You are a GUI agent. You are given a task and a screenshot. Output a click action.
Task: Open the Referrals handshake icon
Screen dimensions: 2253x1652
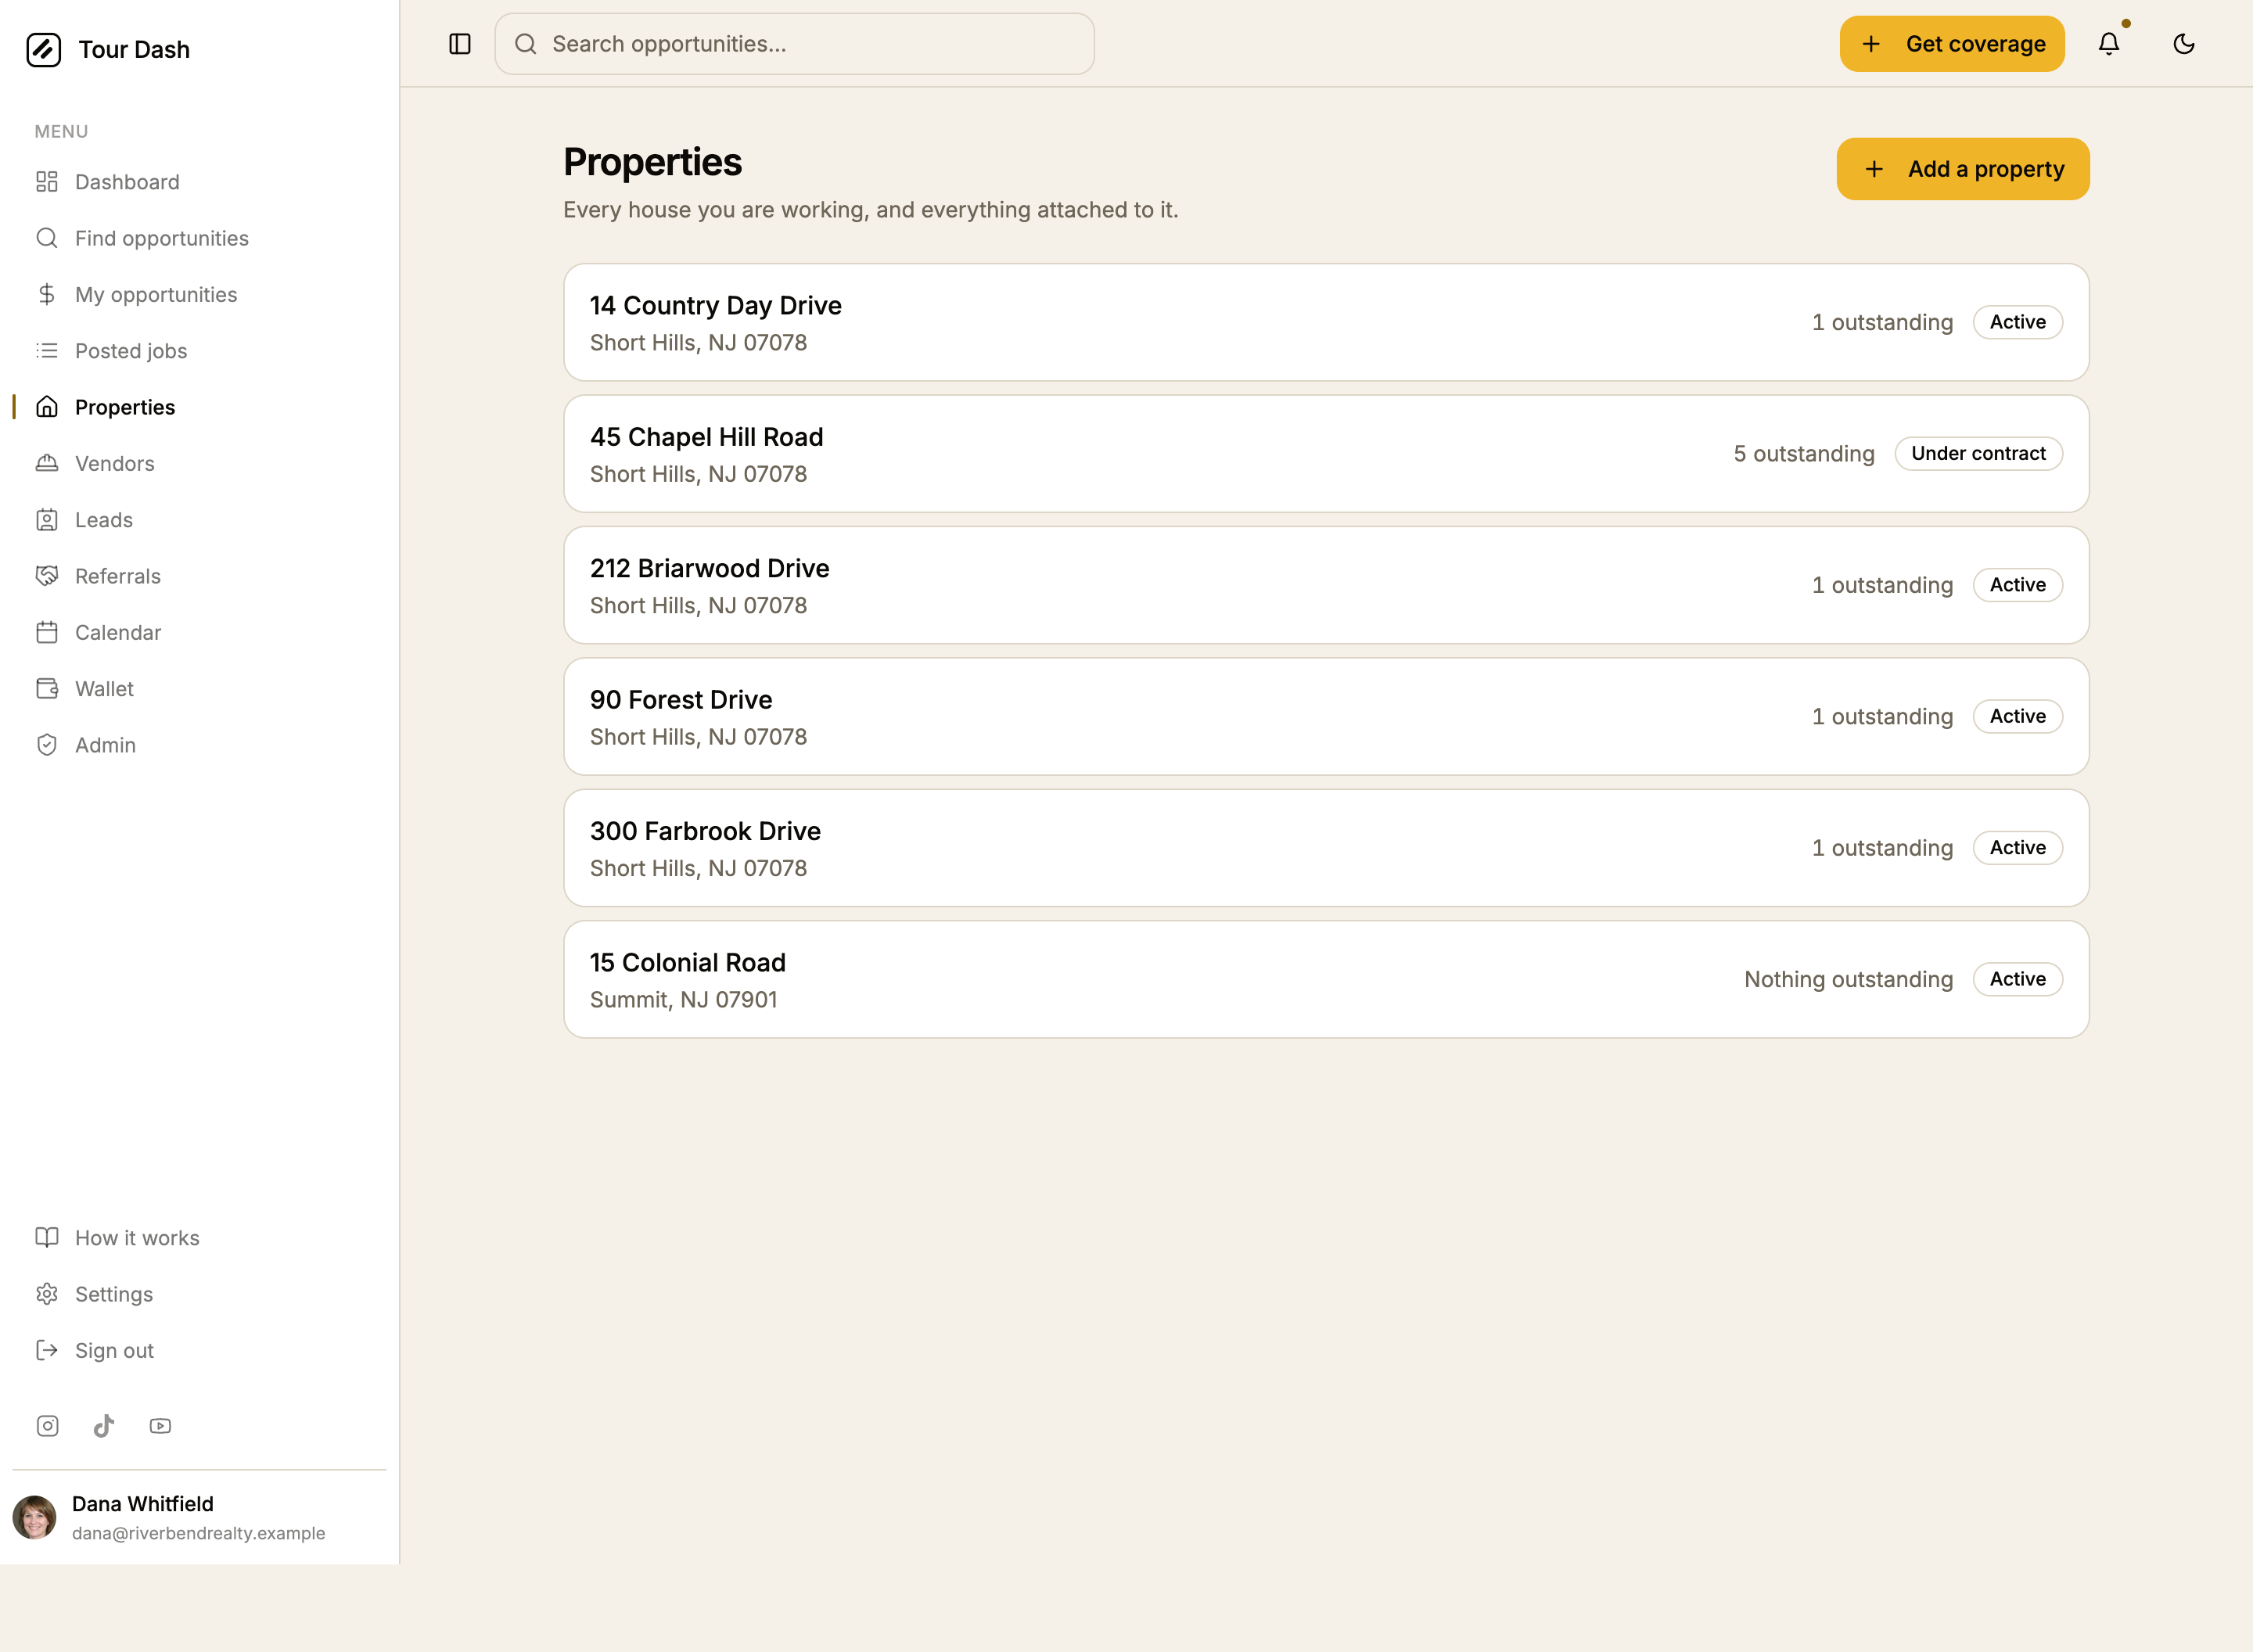(47, 576)
